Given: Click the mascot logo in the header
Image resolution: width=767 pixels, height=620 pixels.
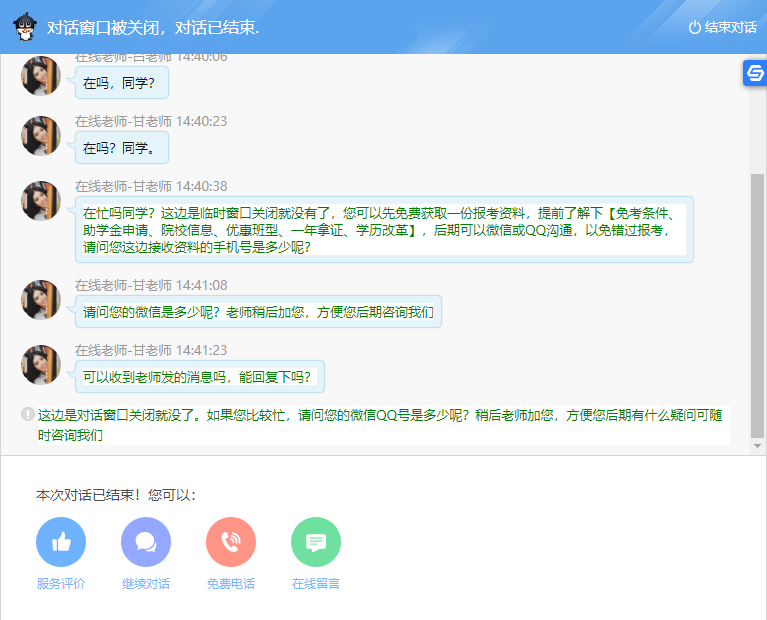Looking at the screenshot, I should click(26, 27).
